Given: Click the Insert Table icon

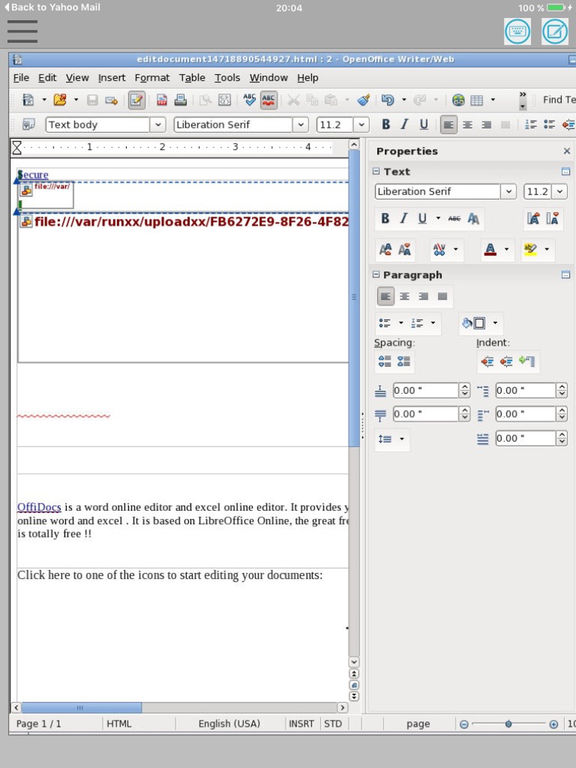Looking at the screenshot, I should pos(477,100).
